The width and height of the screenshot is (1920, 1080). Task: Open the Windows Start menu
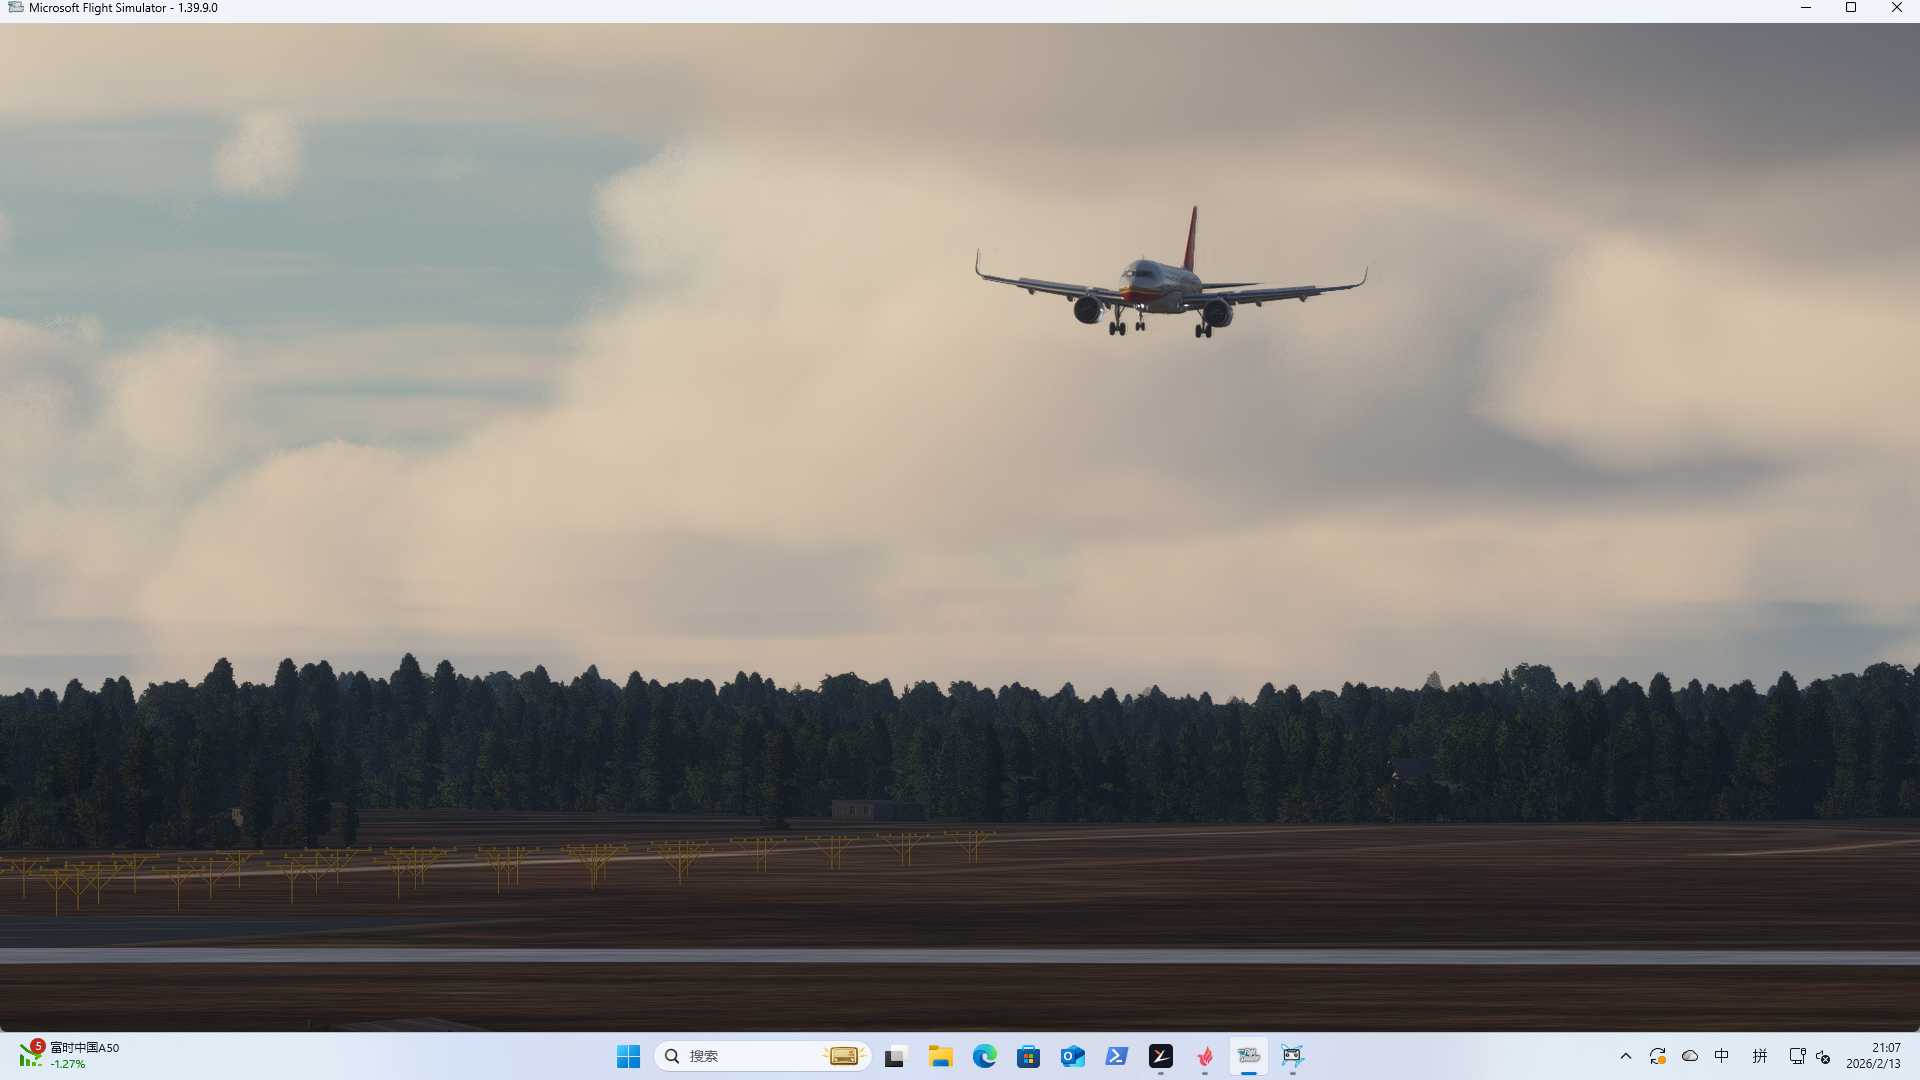tap(628, 1056)
